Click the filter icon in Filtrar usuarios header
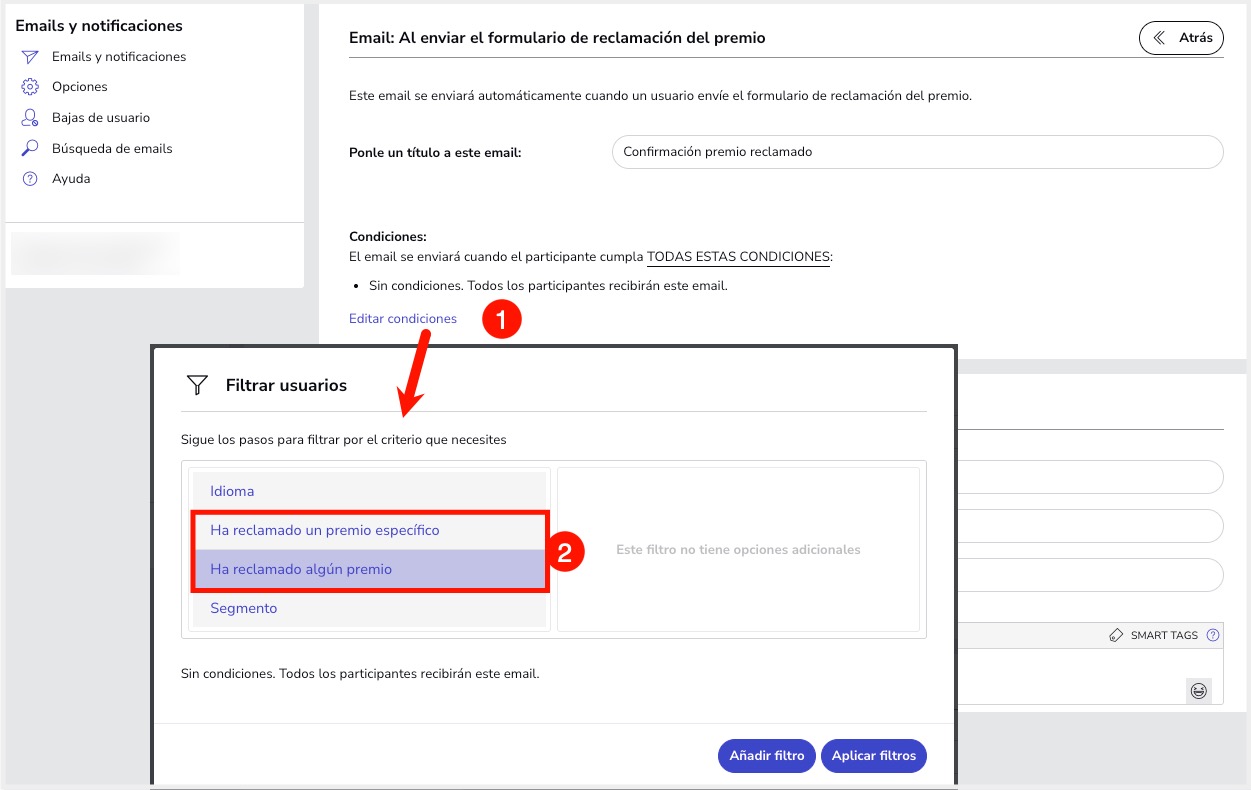Screen dimensions: 1251x790 coord(196,385)
